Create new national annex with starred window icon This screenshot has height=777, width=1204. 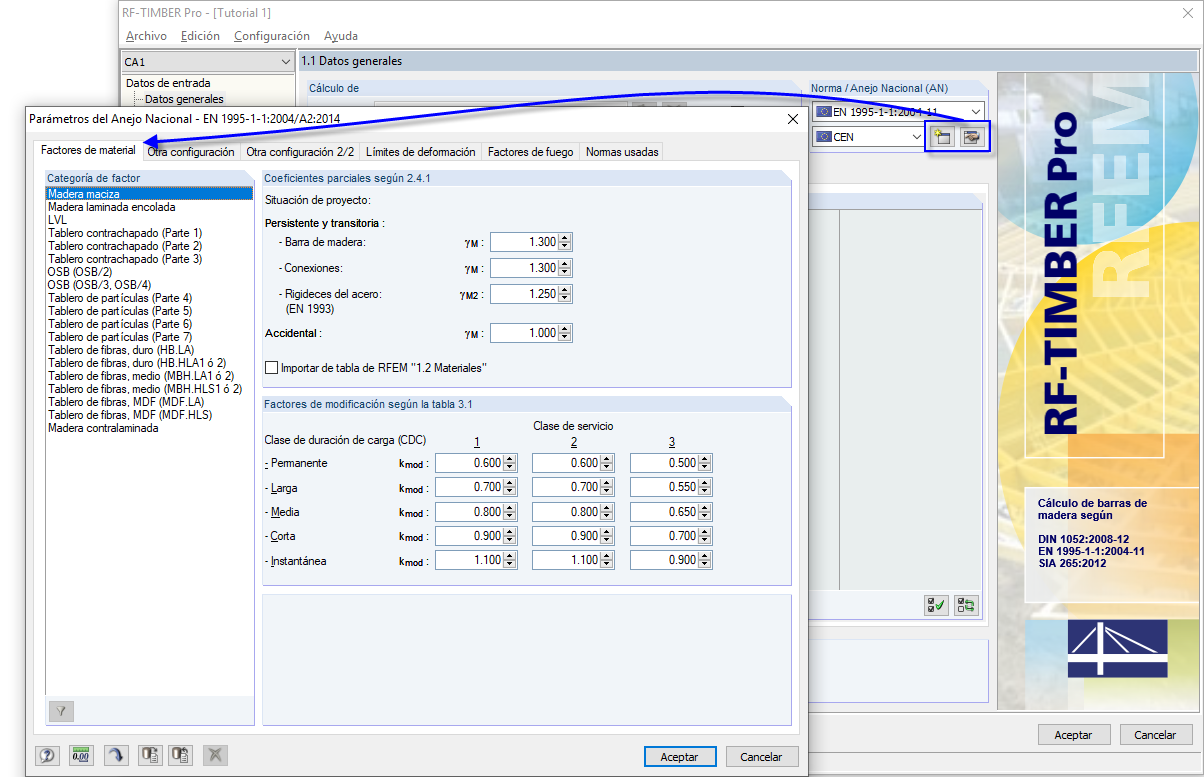(941, 137)
